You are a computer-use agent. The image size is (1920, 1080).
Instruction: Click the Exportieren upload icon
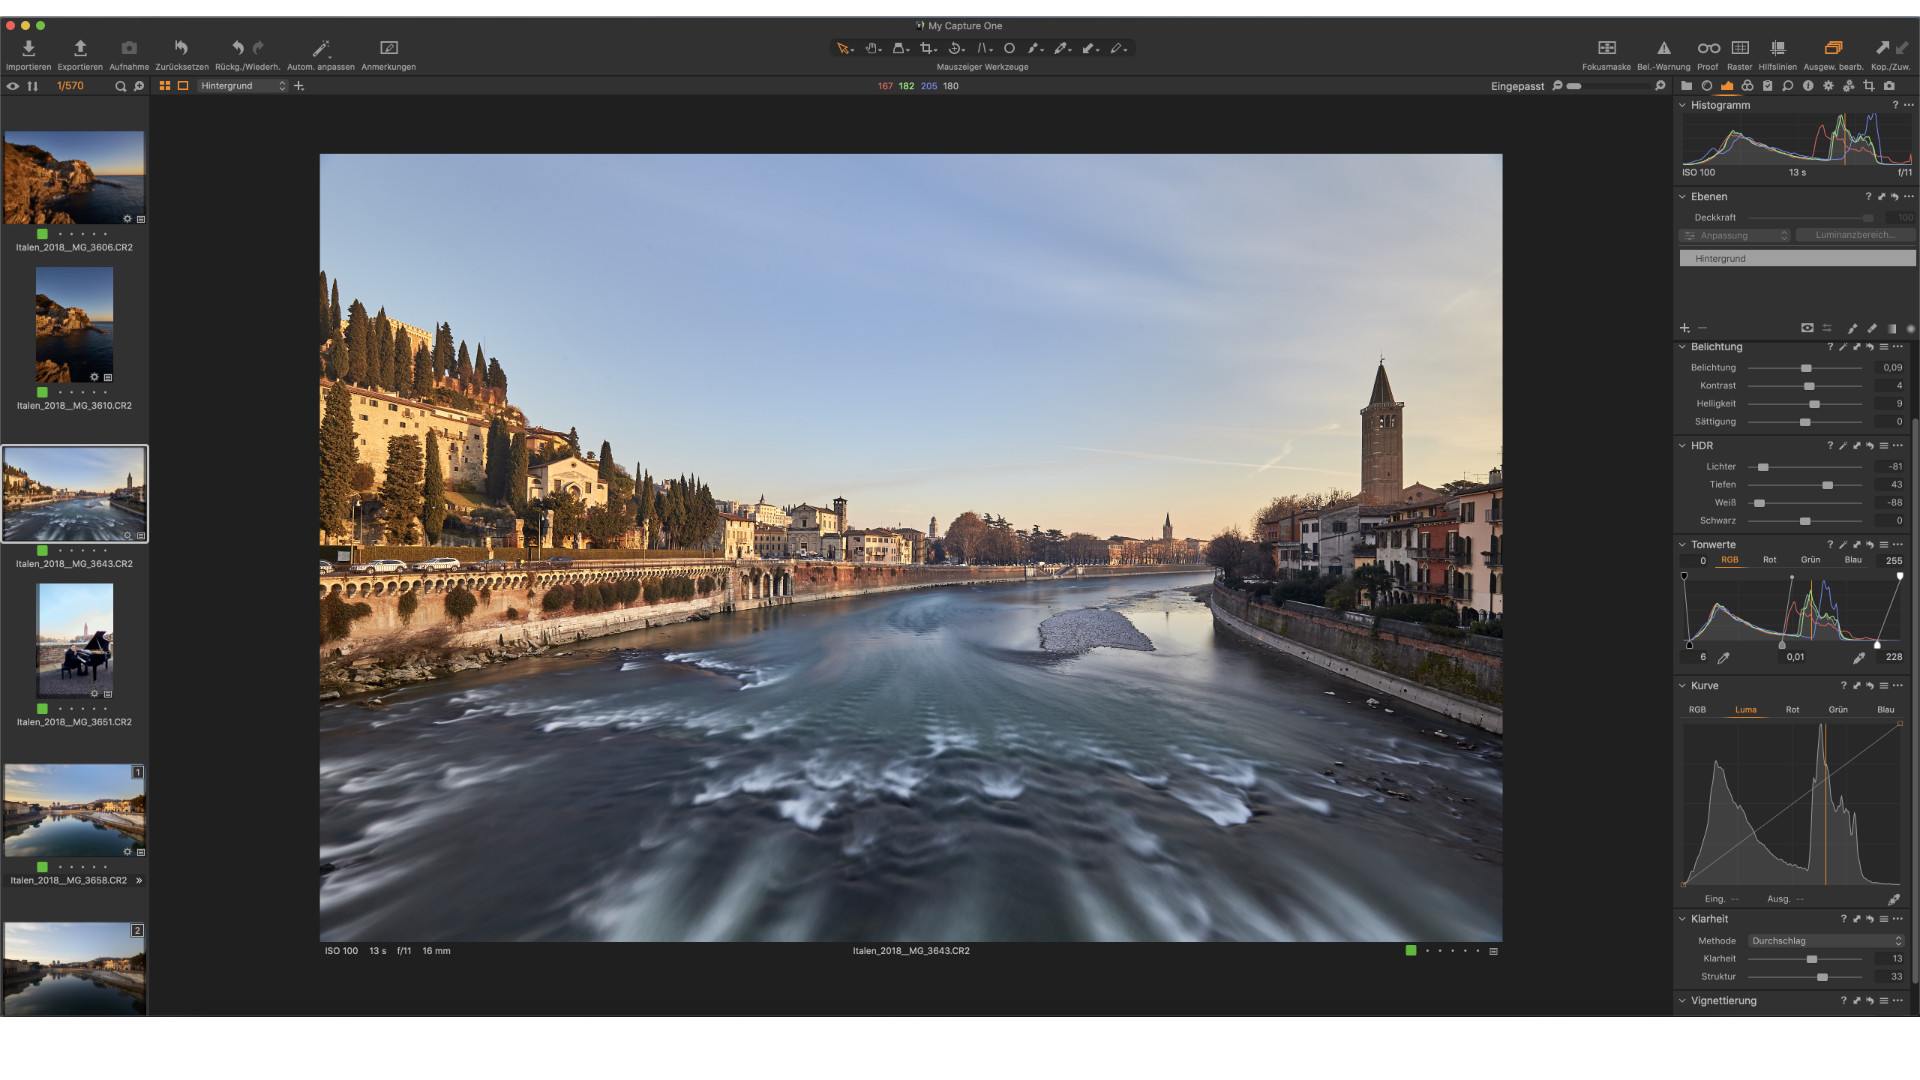click(80, 48)
